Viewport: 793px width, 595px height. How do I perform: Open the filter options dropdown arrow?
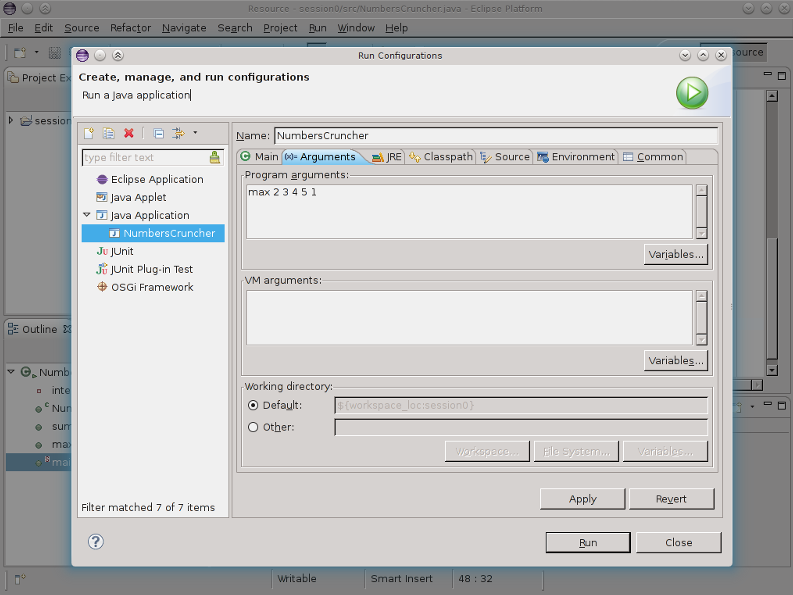[195, 133]
